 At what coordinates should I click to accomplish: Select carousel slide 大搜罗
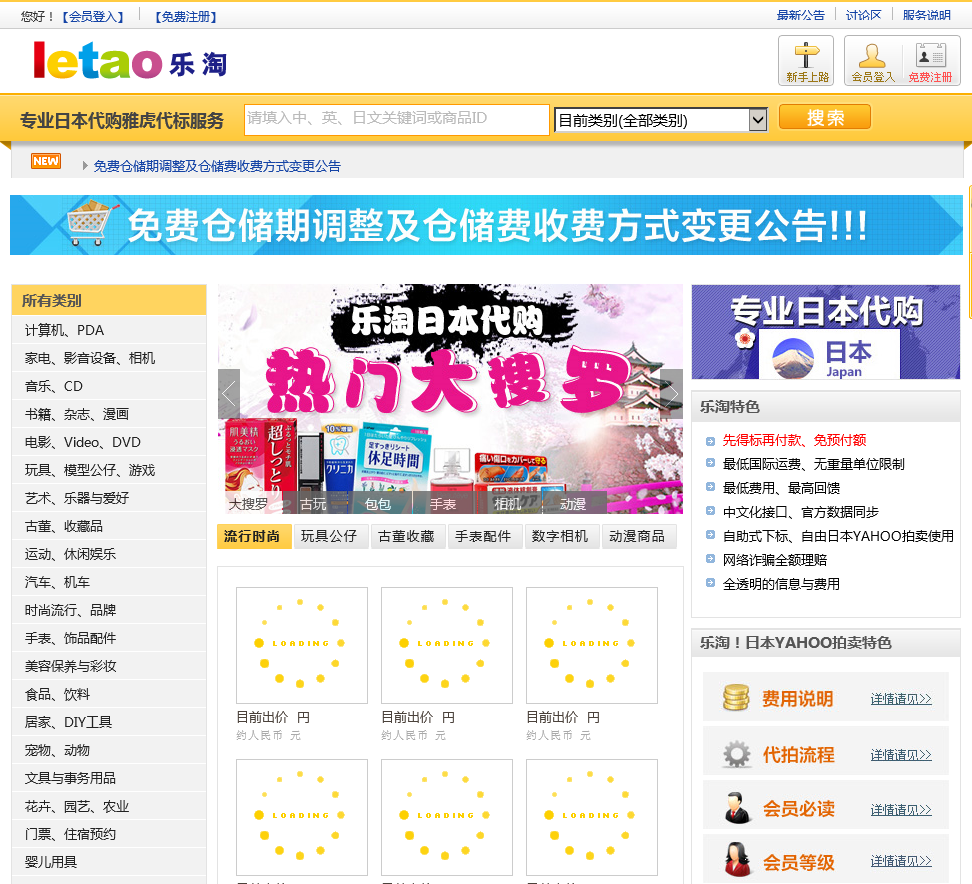pos(249,504)
